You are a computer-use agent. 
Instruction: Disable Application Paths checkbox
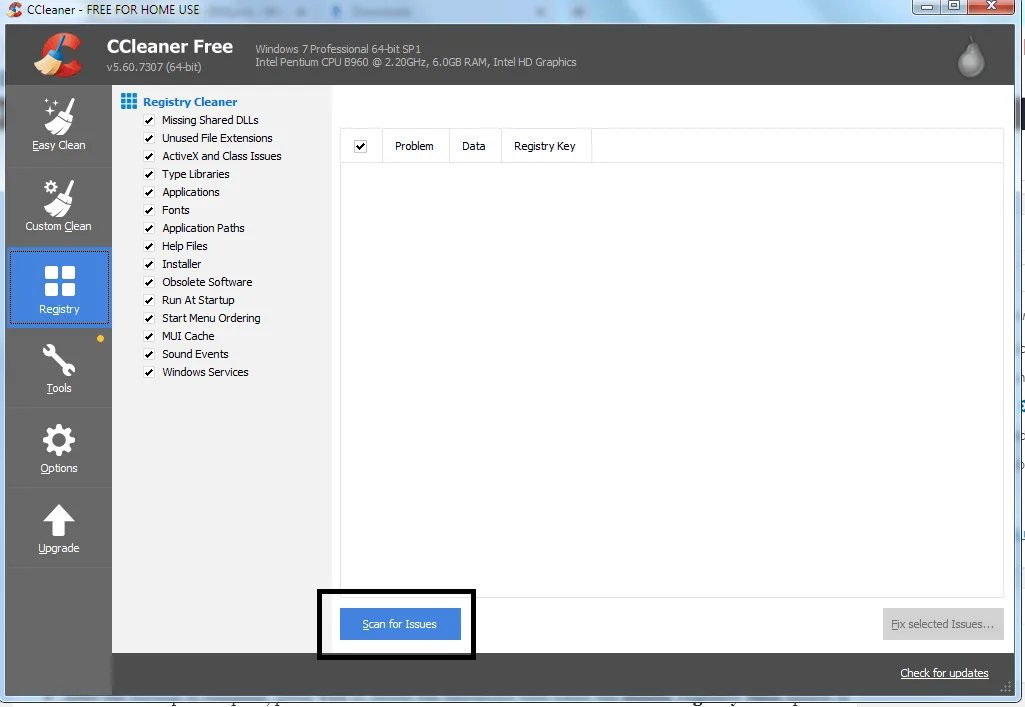(149, 228)
